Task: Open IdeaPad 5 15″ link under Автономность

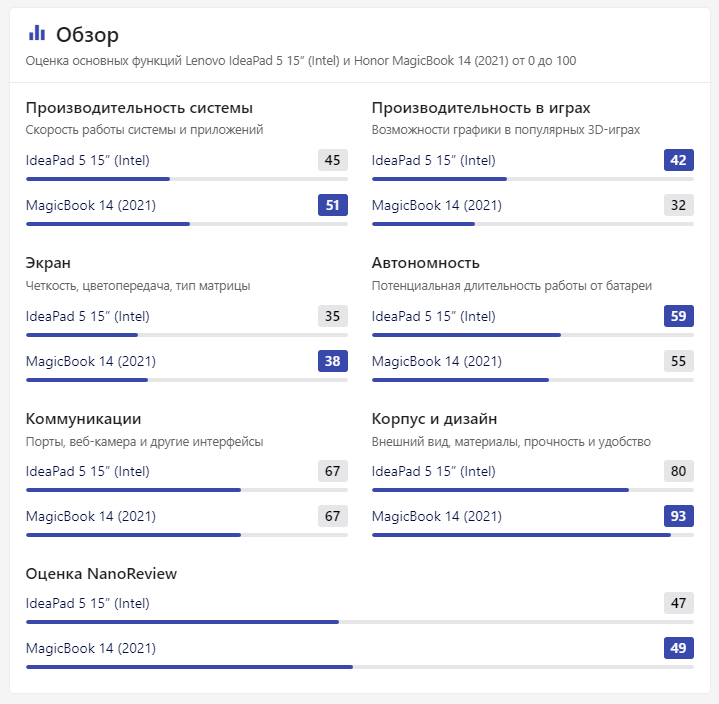Action: tap(434, 316)
